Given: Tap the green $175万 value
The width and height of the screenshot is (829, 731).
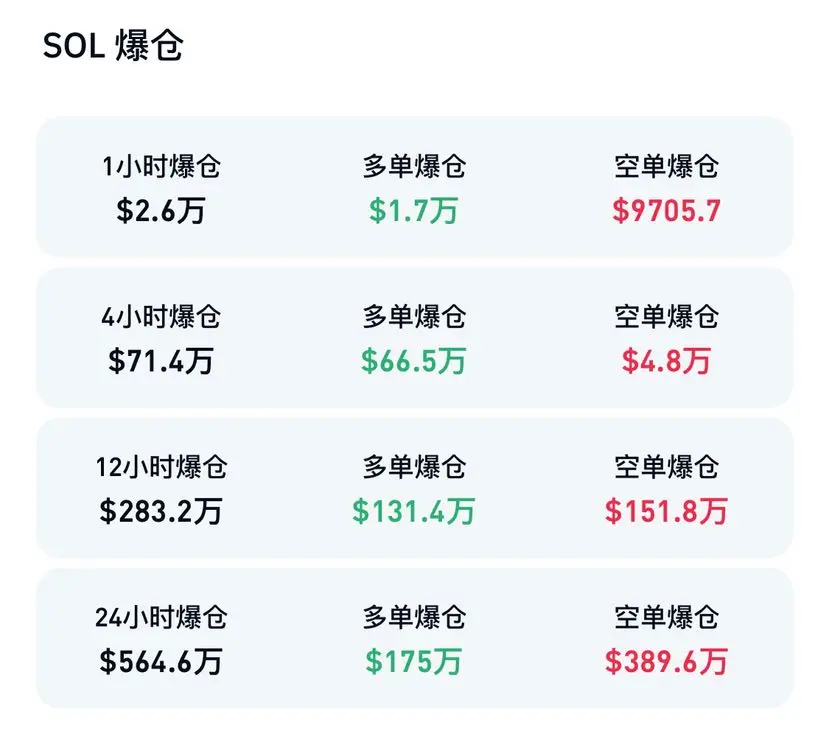Looking at the screenshot, I should coord(414,661).
